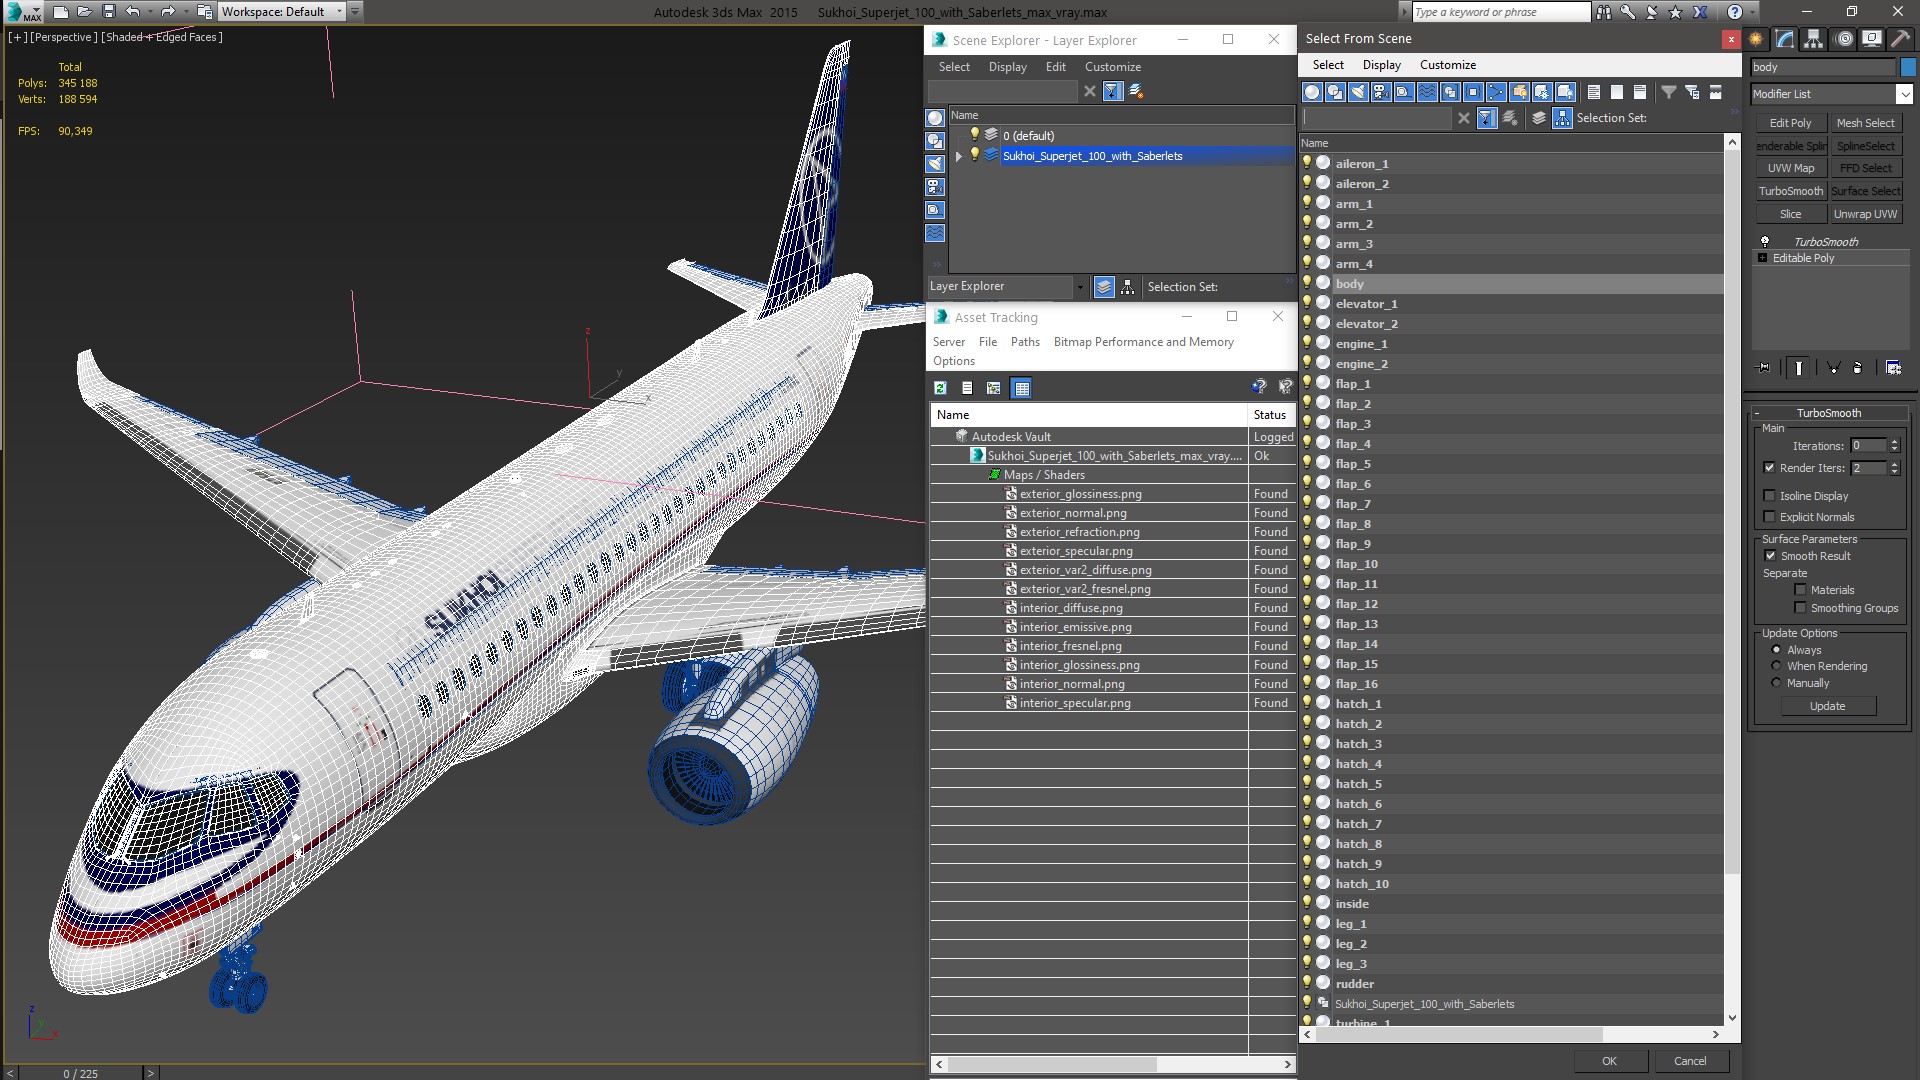Click Select None icon in Select From Scene
The width and height of the screenshot is (1920, 1080).
coord(1617,92)
